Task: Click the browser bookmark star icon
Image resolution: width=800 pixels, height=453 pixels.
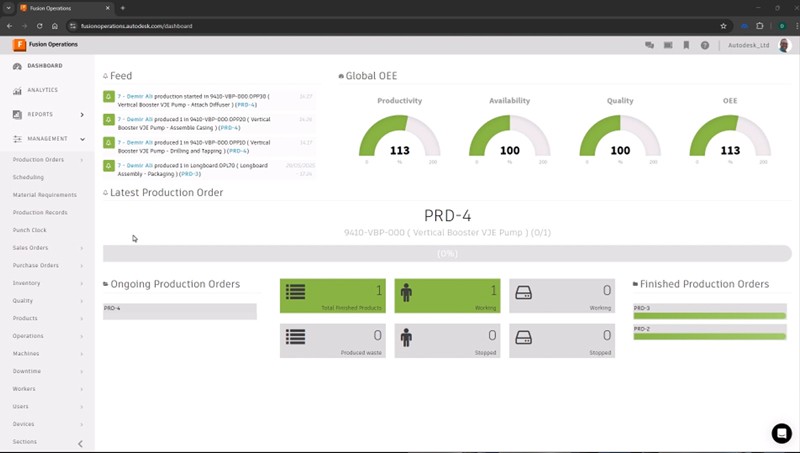Action: pyautogui.click(x=723, y=26)
